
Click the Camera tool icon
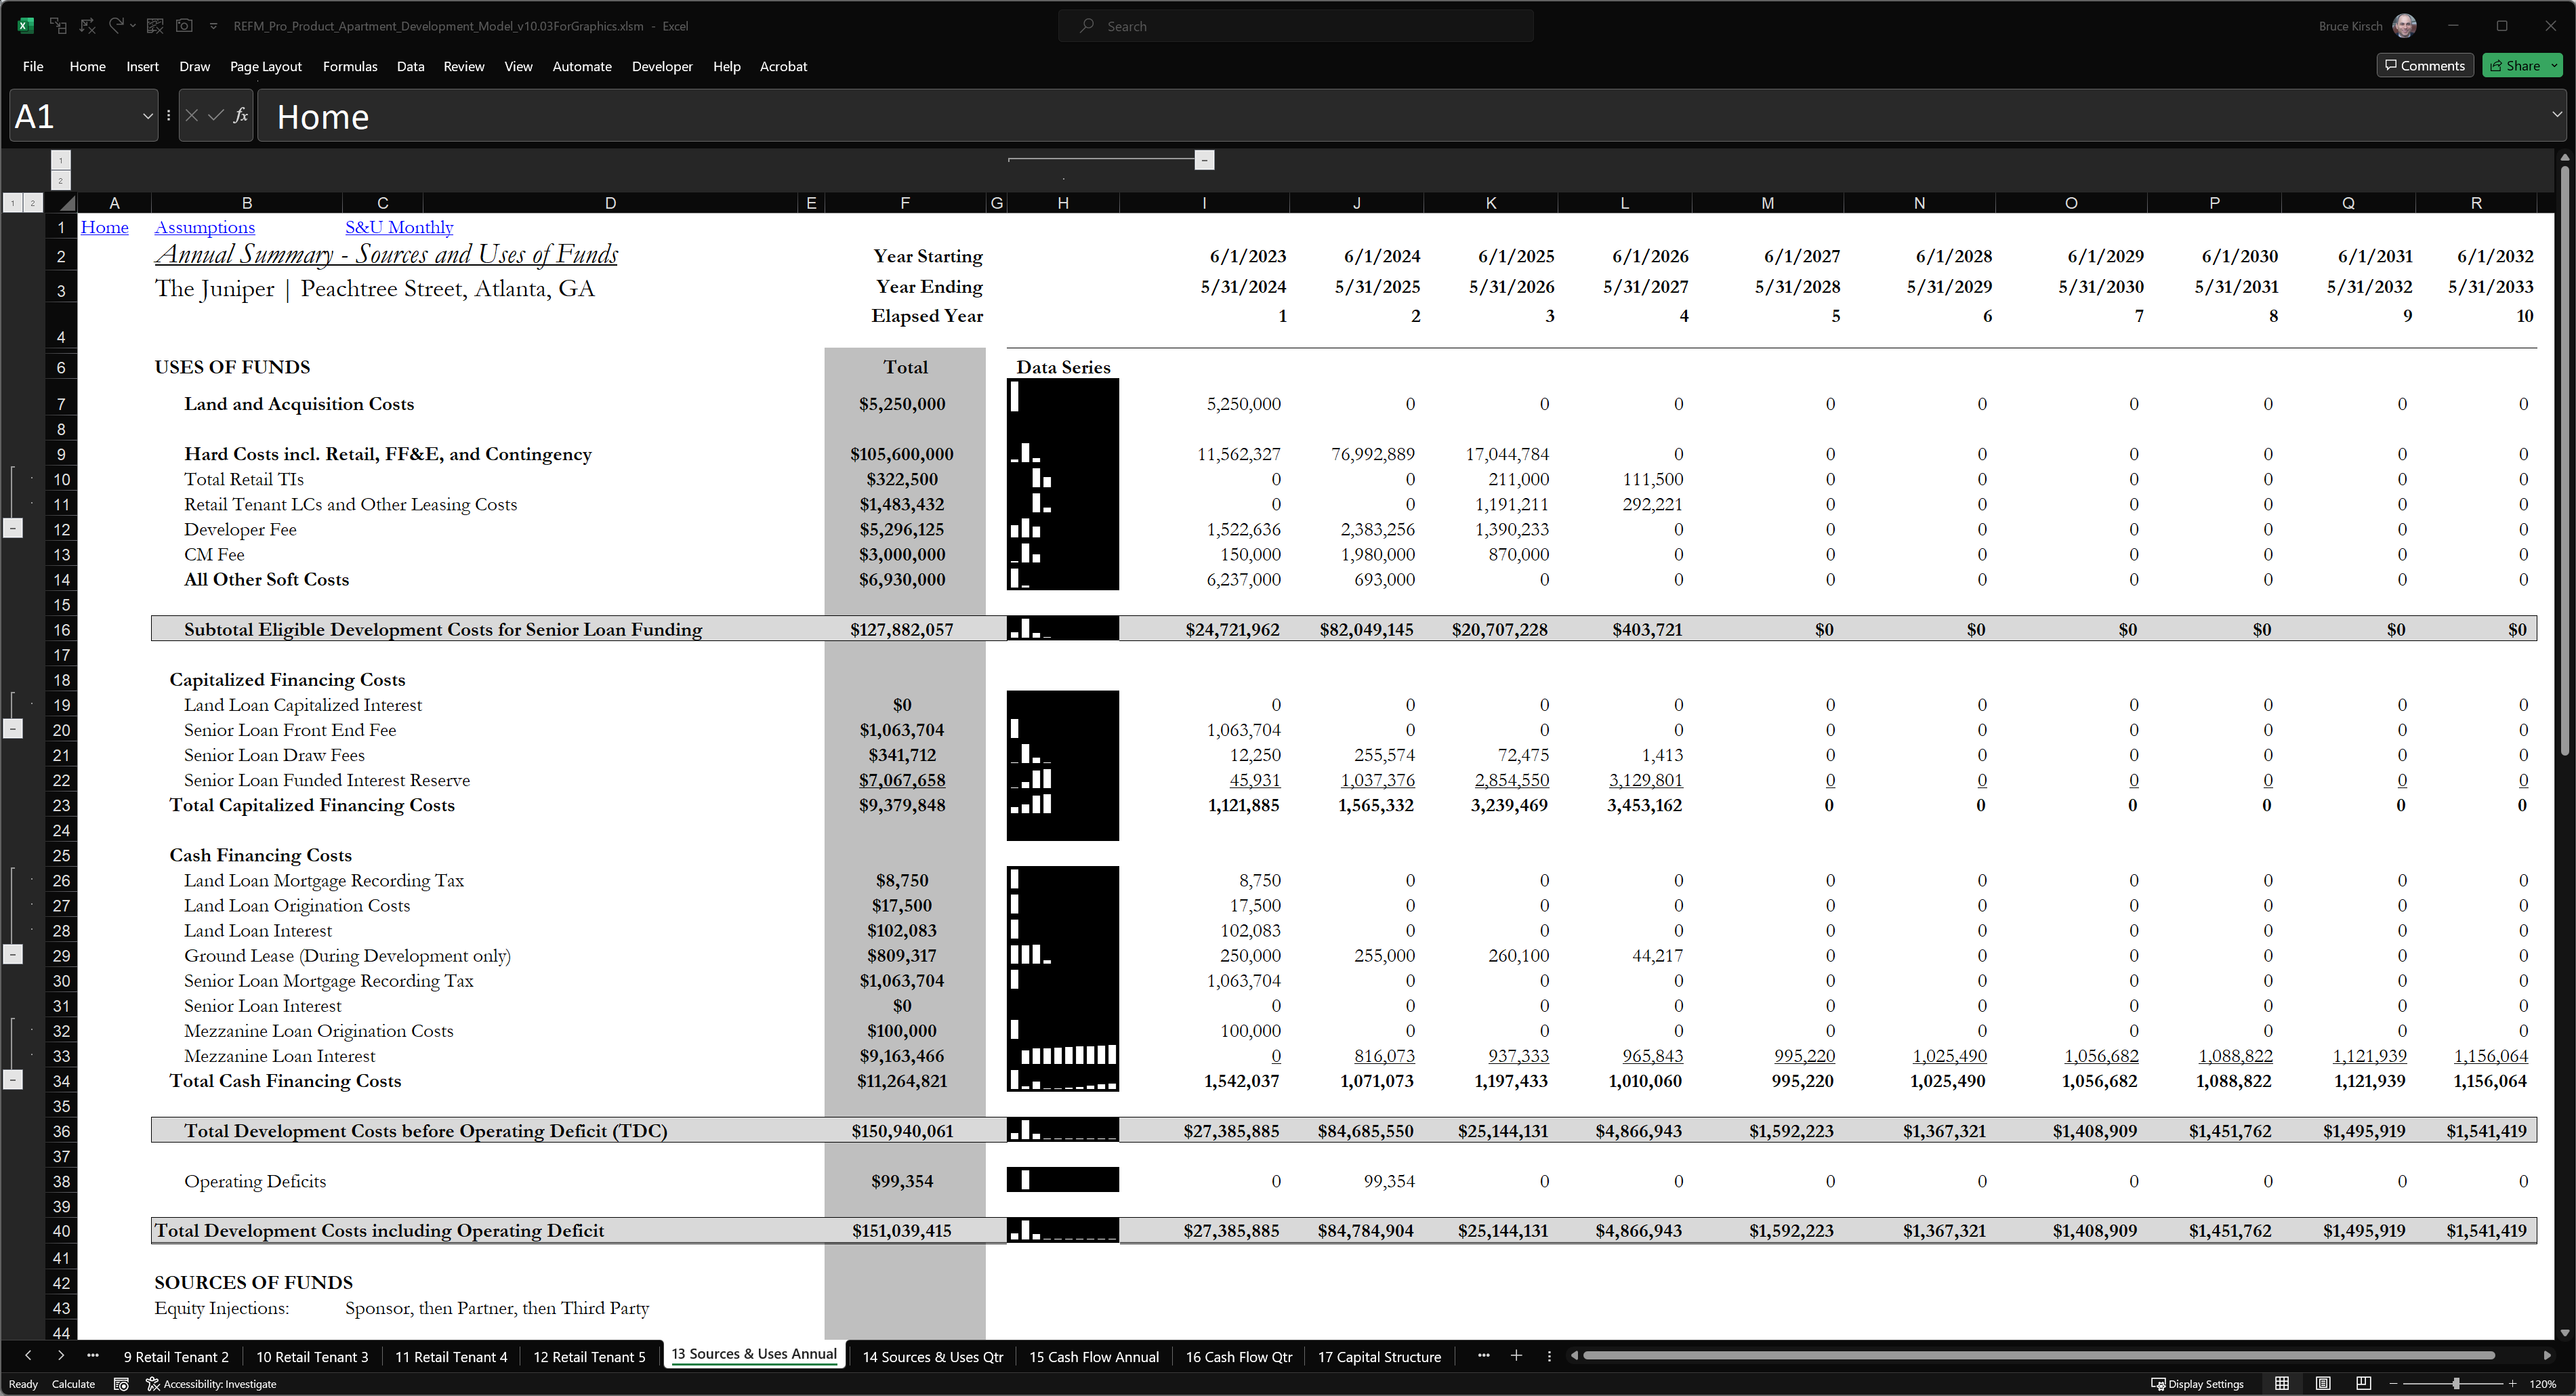click(184, 26)
